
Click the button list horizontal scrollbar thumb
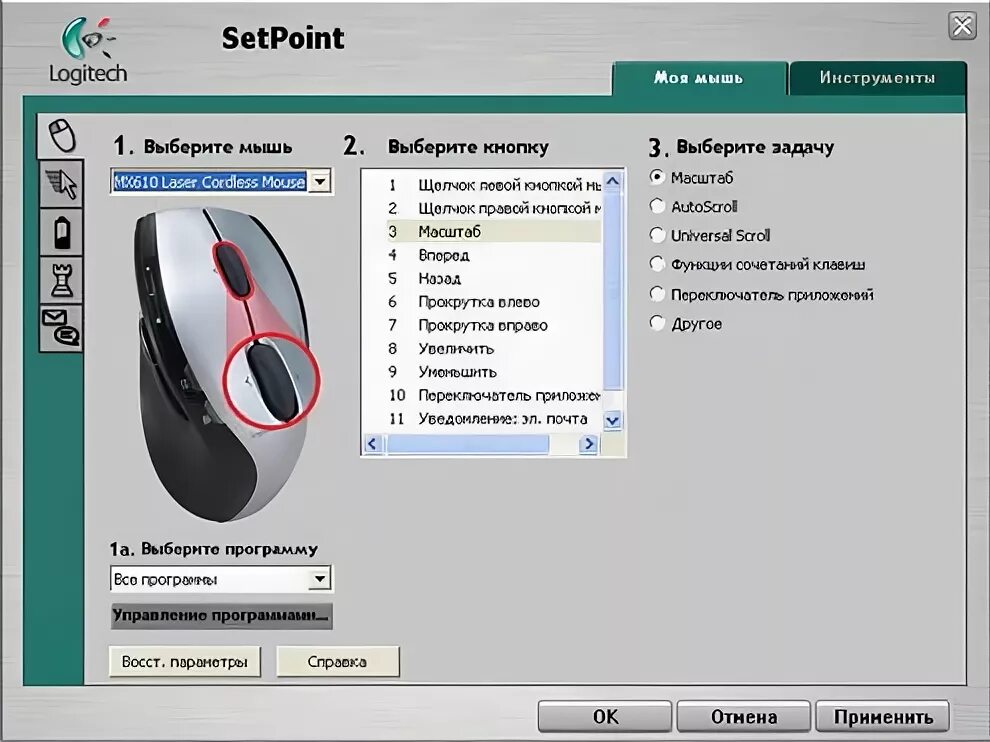[467, 444]
